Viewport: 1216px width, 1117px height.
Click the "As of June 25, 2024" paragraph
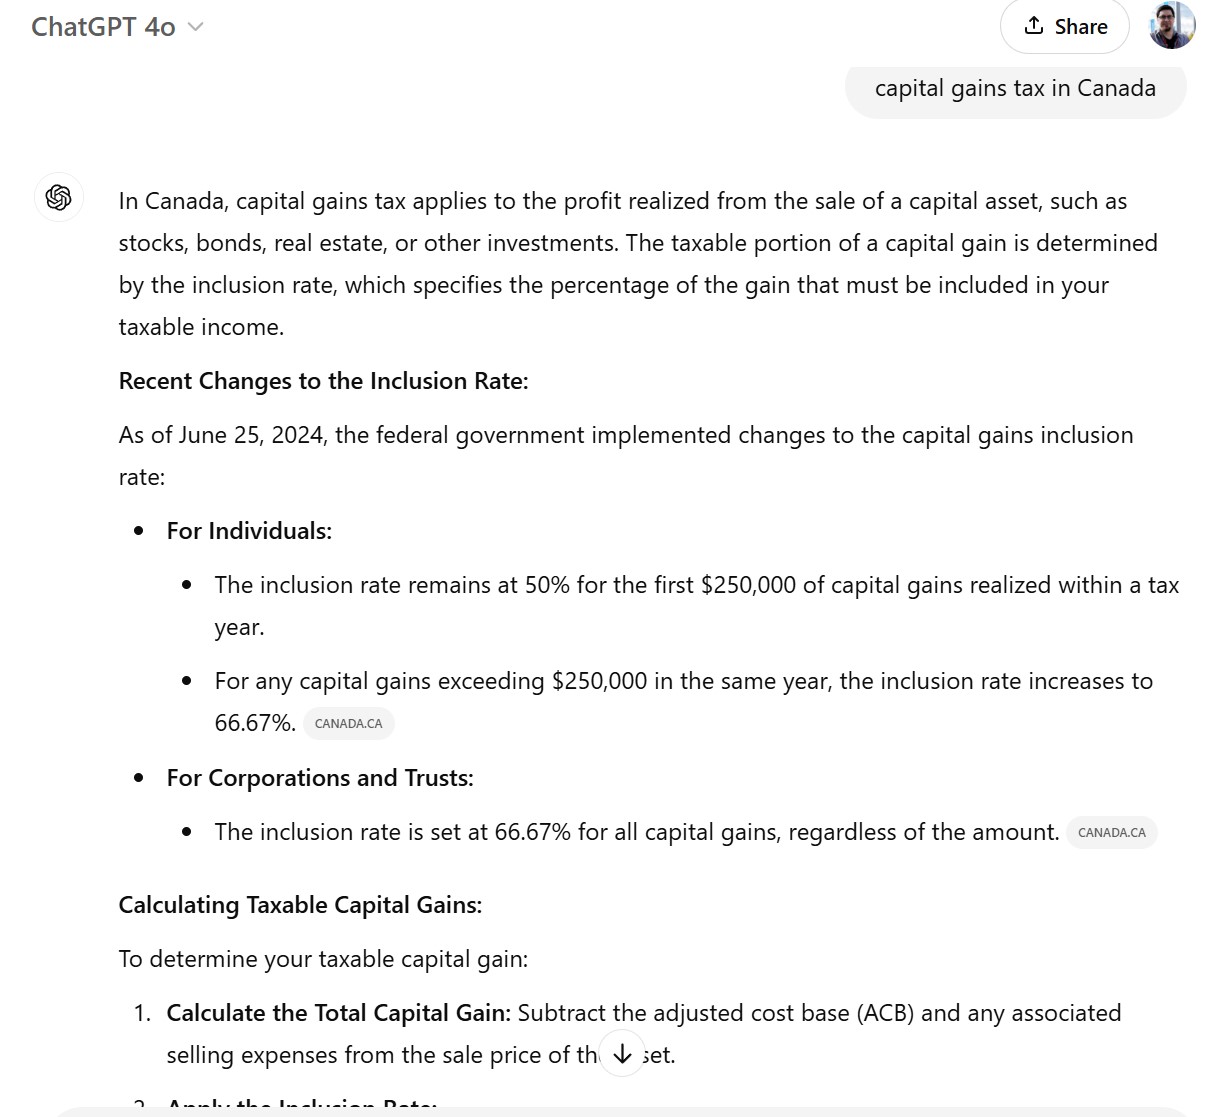click(625, 436)
